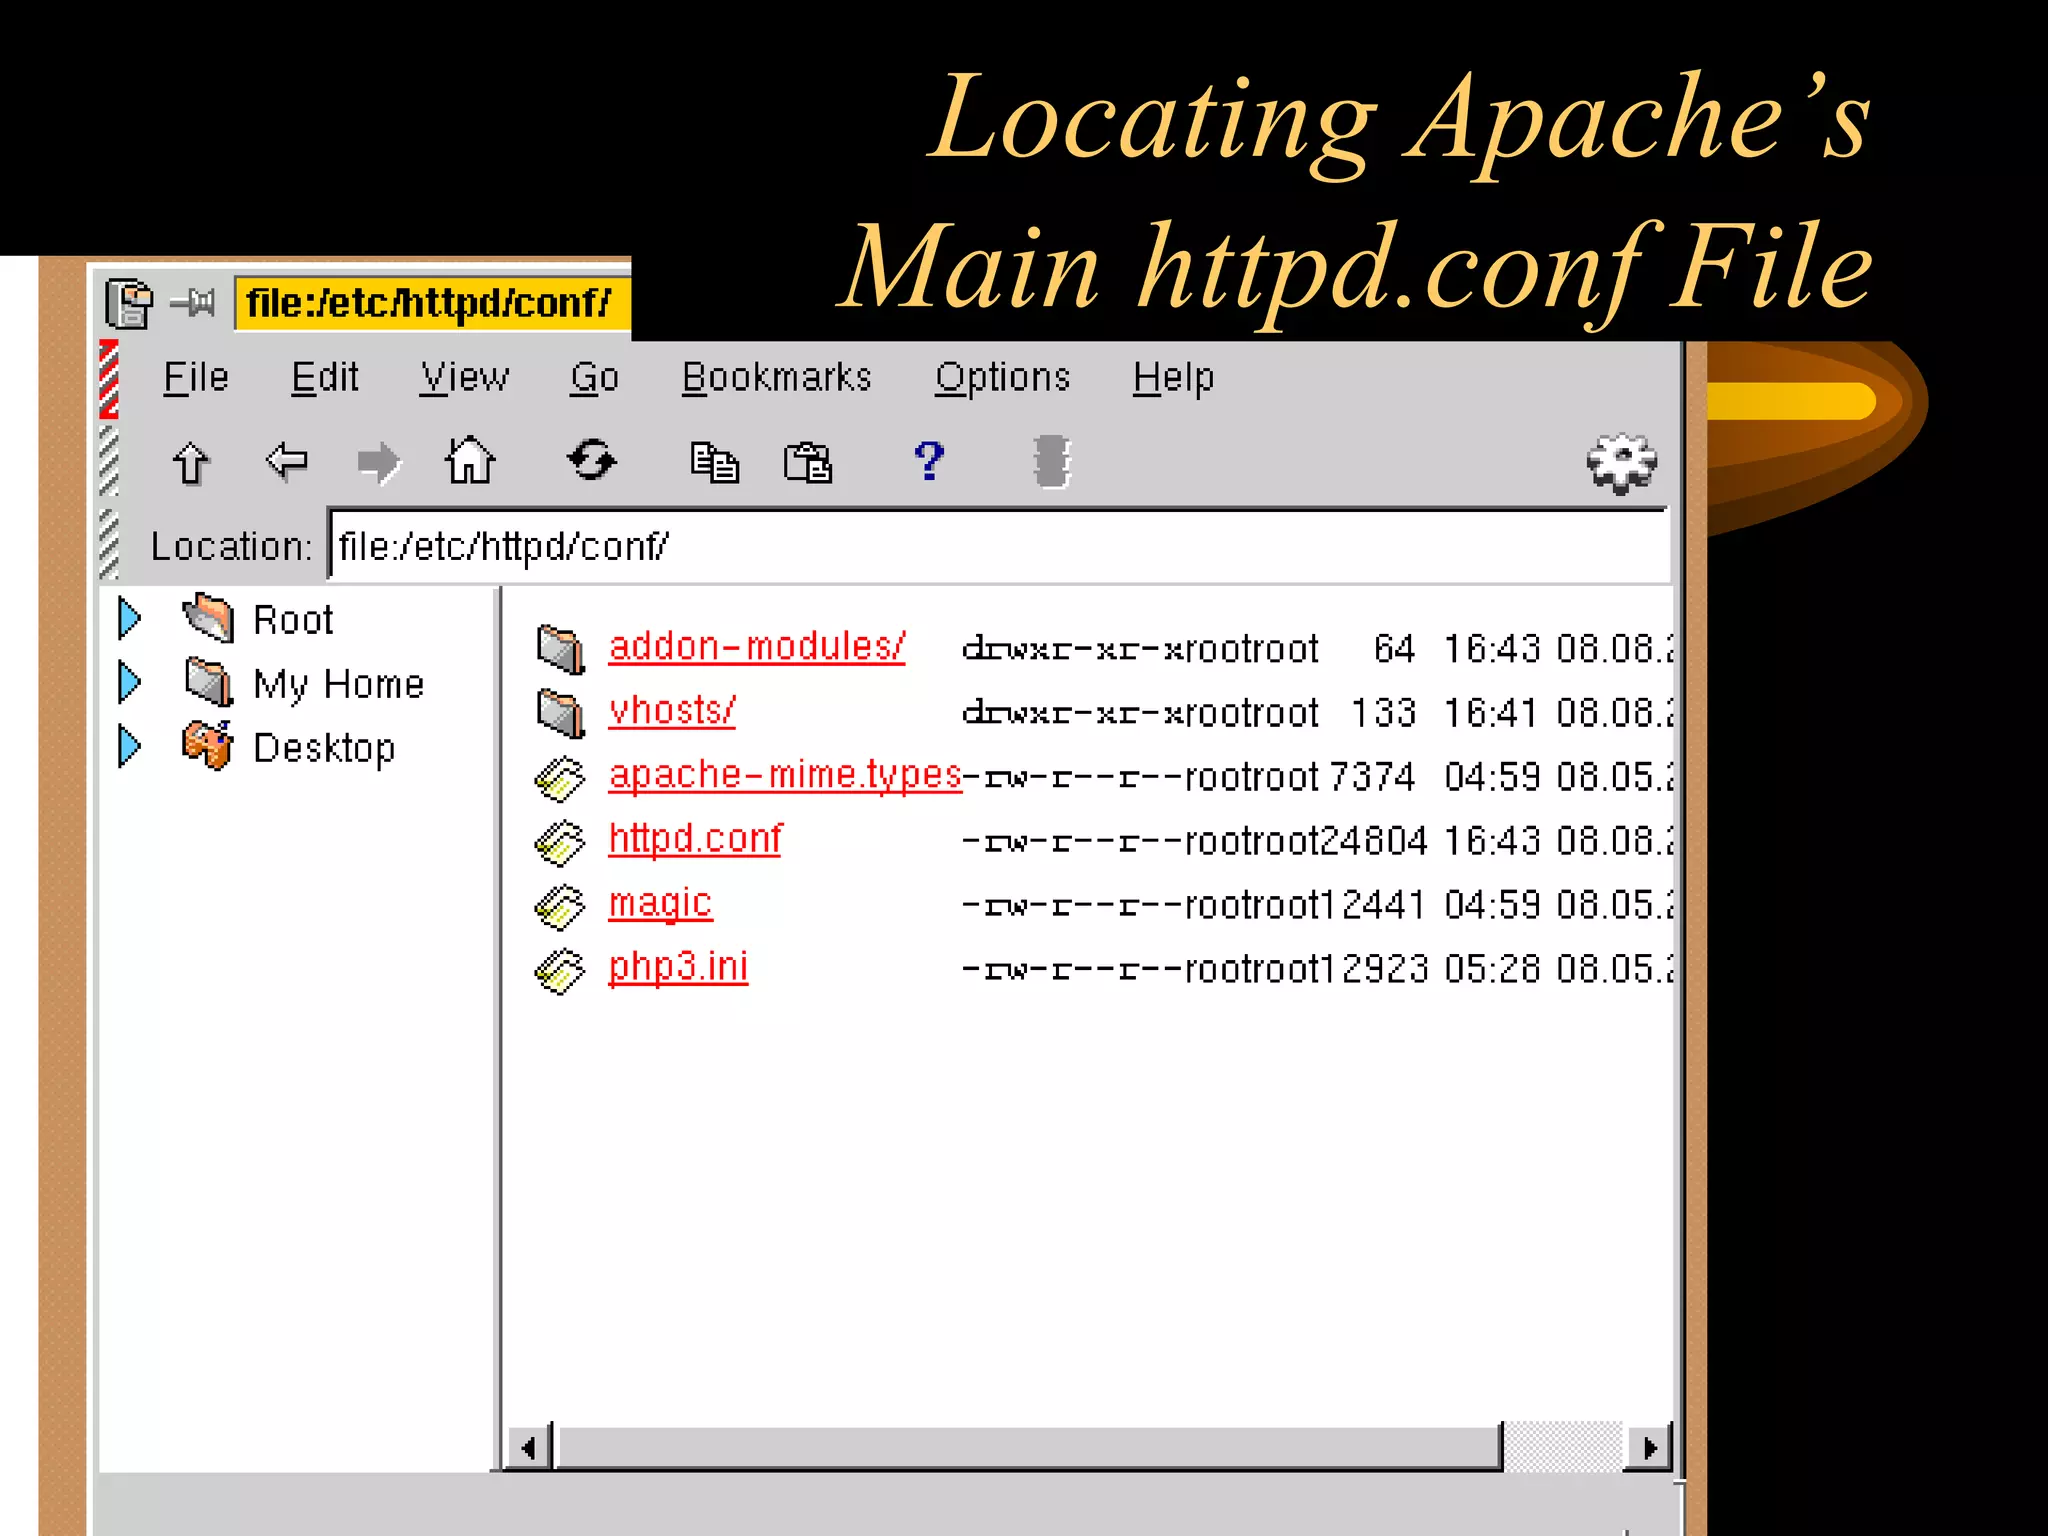The height and width of the screenshot is (1536, 2048).
Task: Click the Location: label
Action: pos(231,547)
